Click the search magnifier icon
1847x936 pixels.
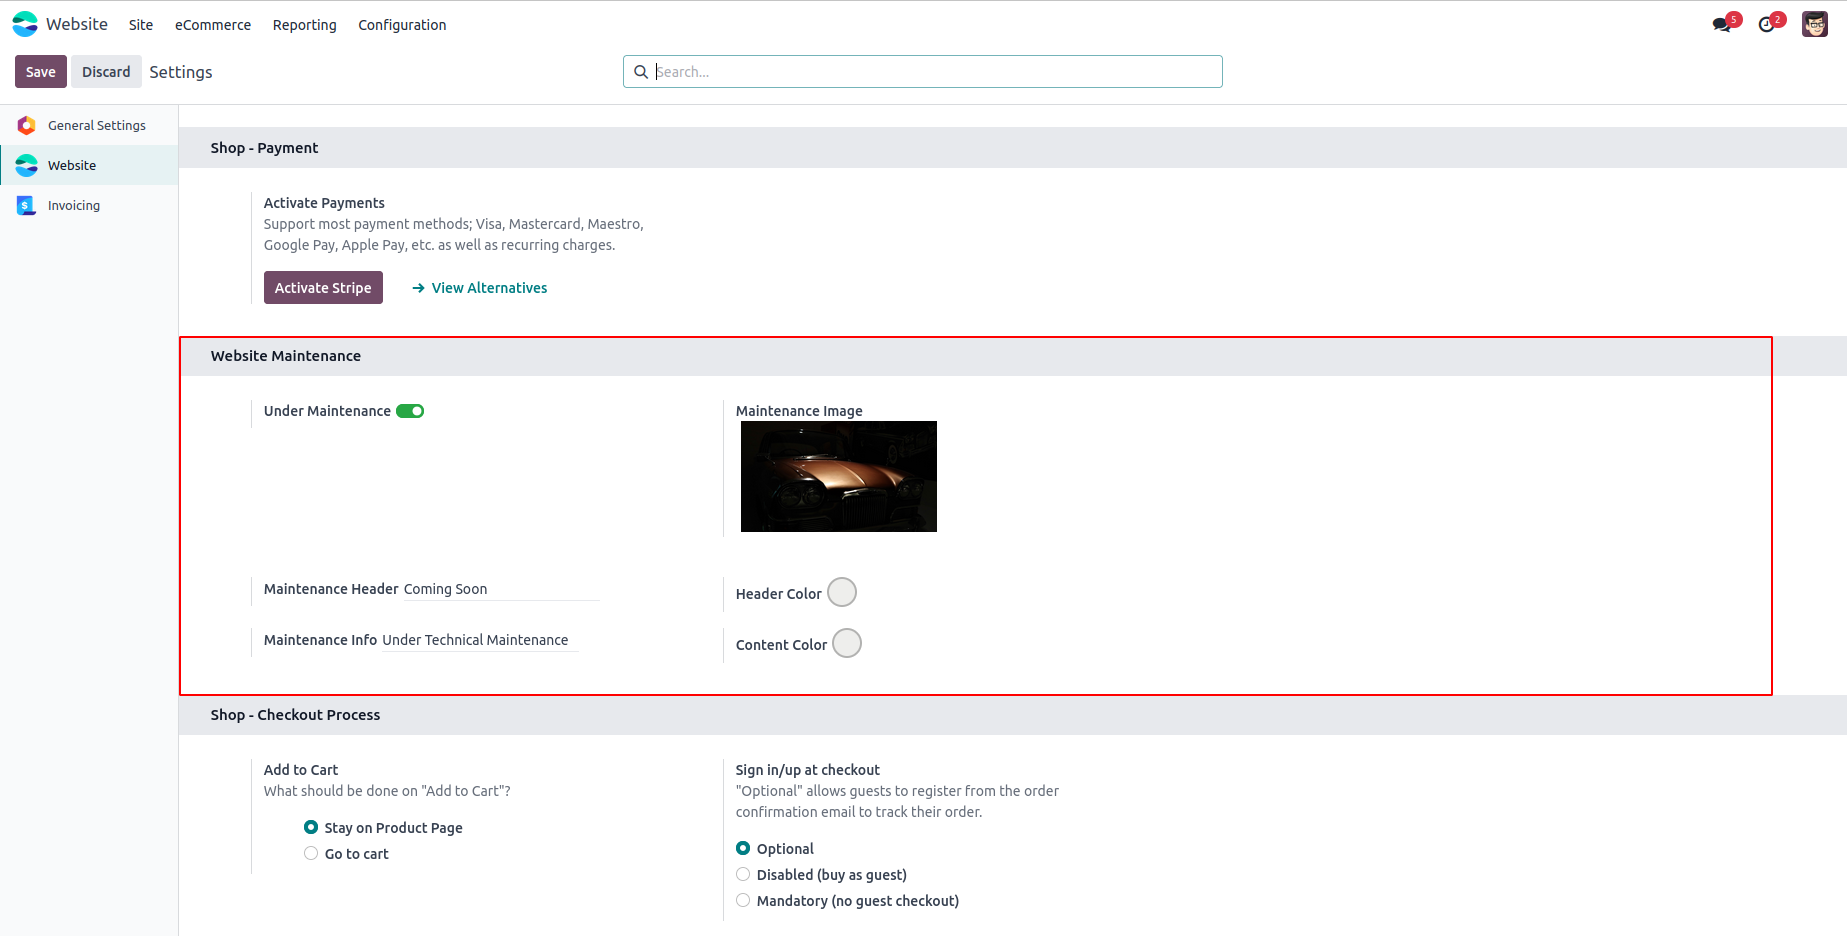(641, 72)
